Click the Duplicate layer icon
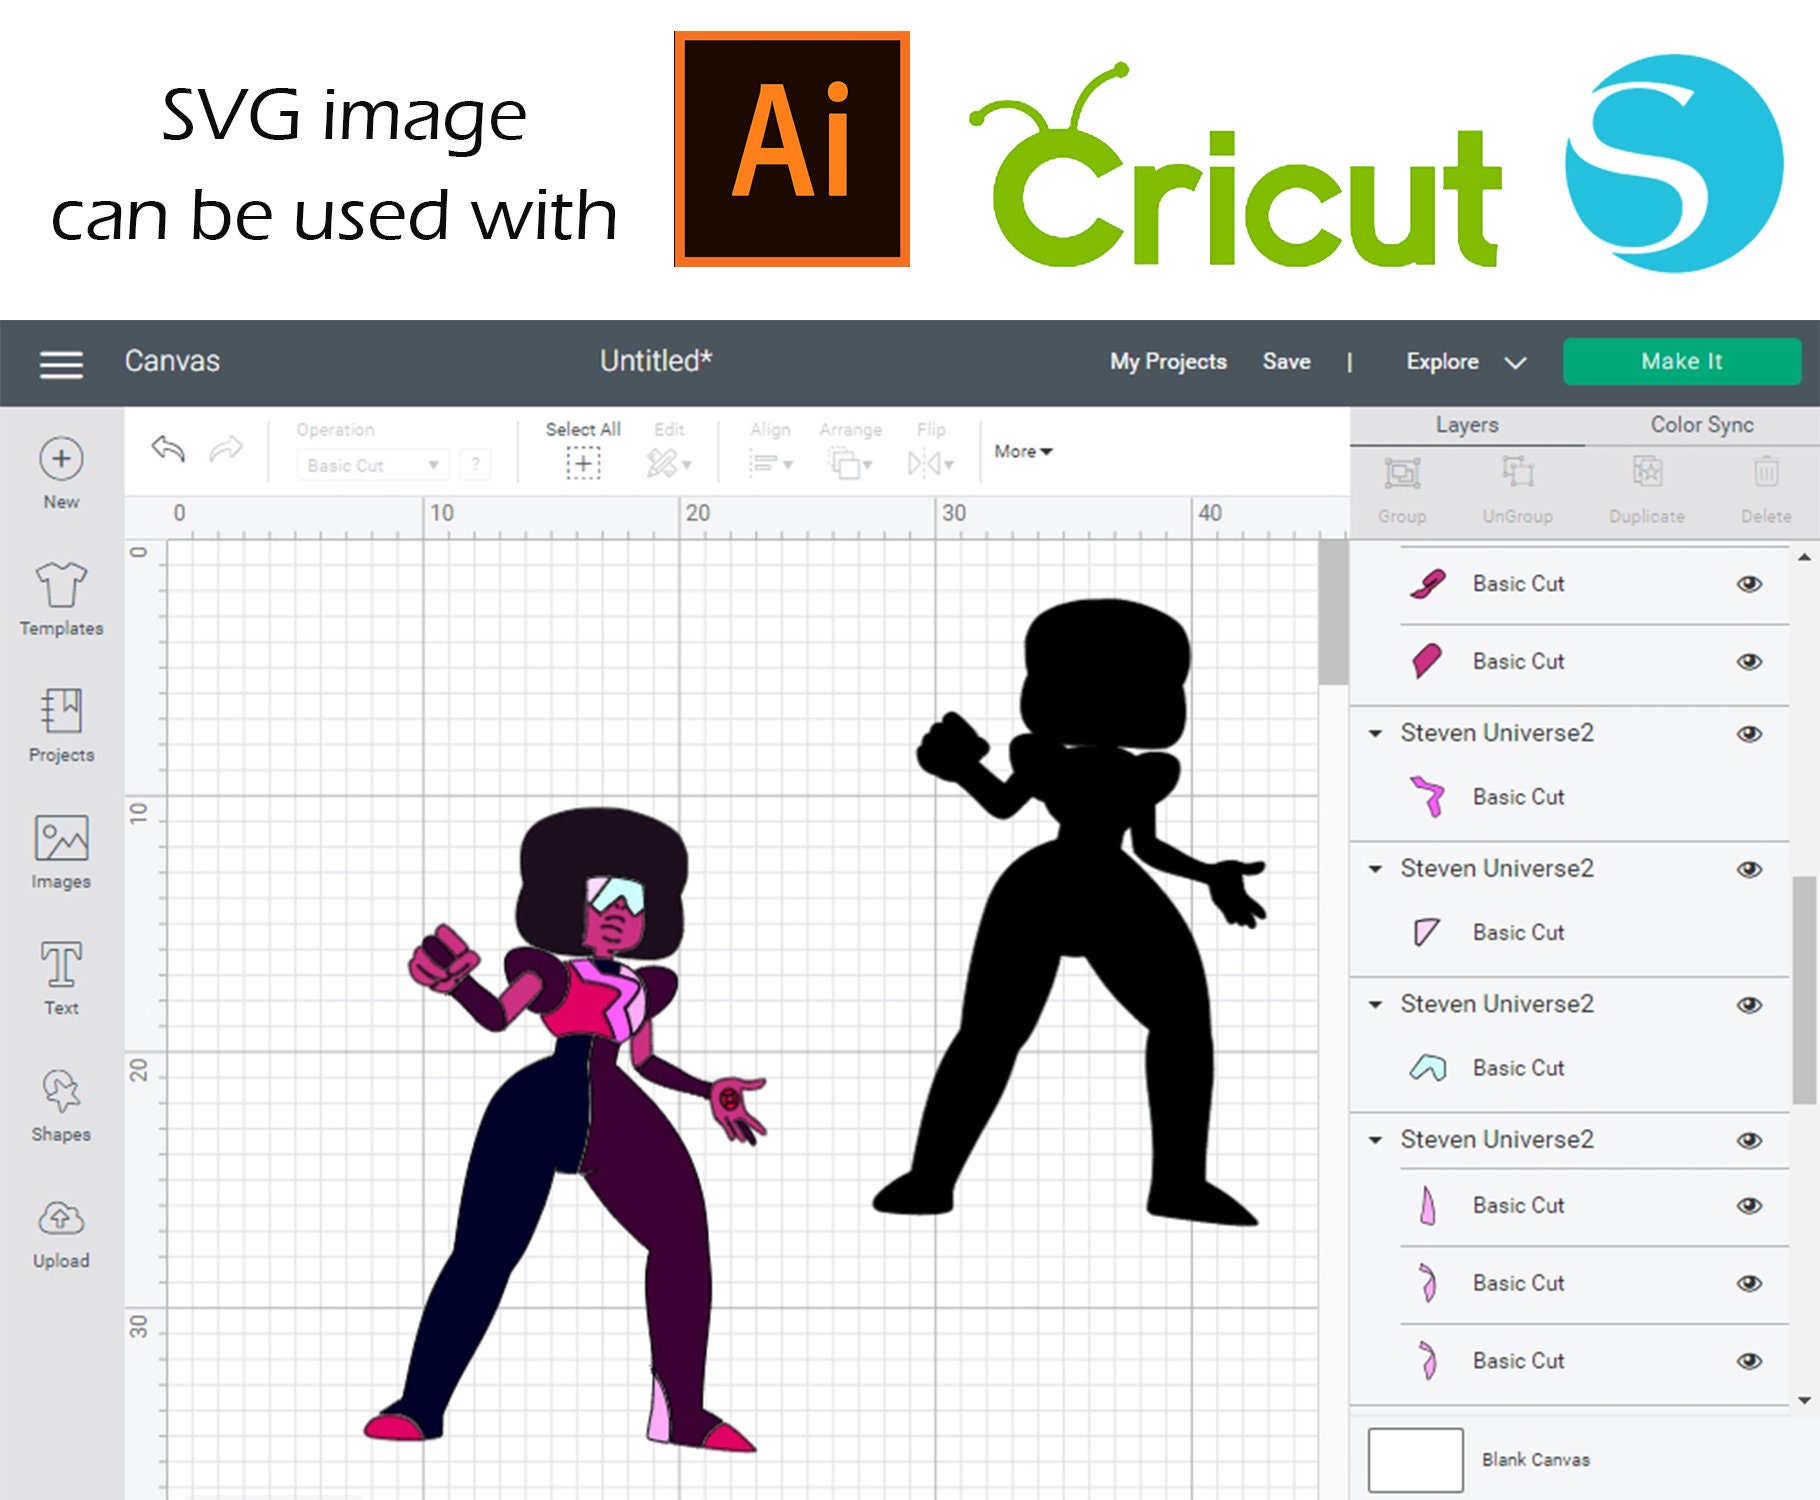Screen dimensions: 1820x1500 point(1647,470)
